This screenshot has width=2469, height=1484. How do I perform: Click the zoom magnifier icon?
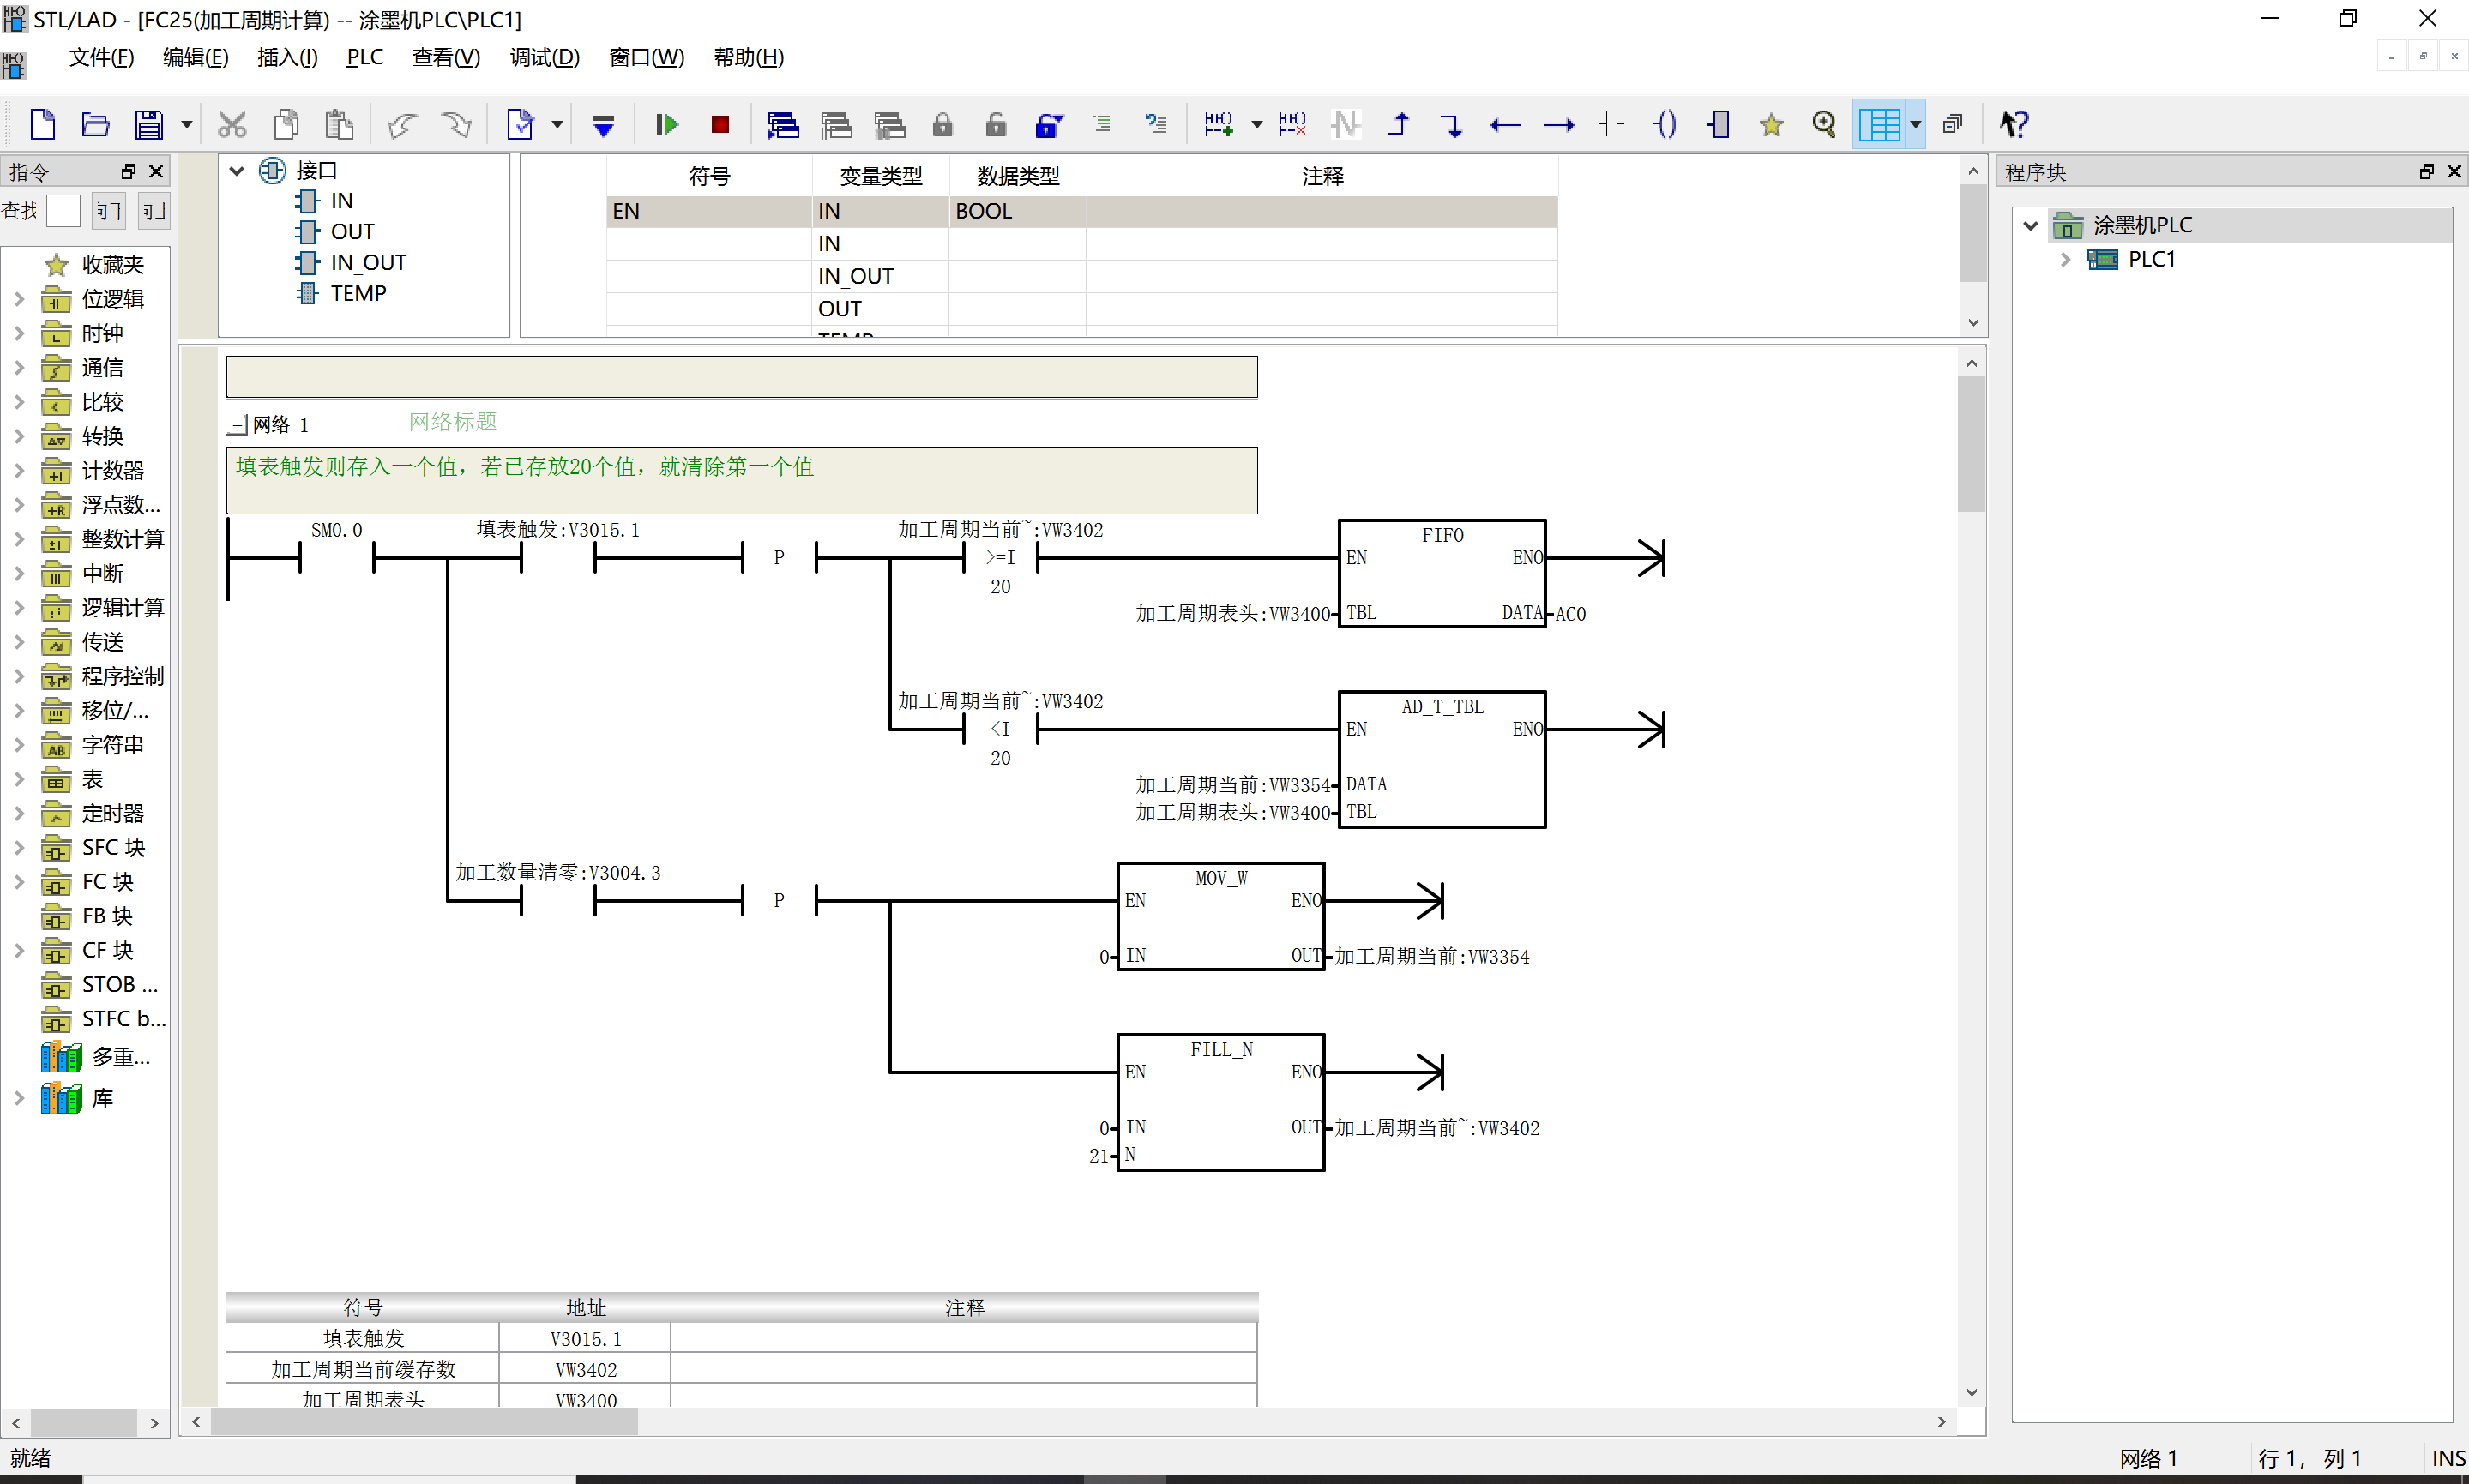pos(1825,125)
